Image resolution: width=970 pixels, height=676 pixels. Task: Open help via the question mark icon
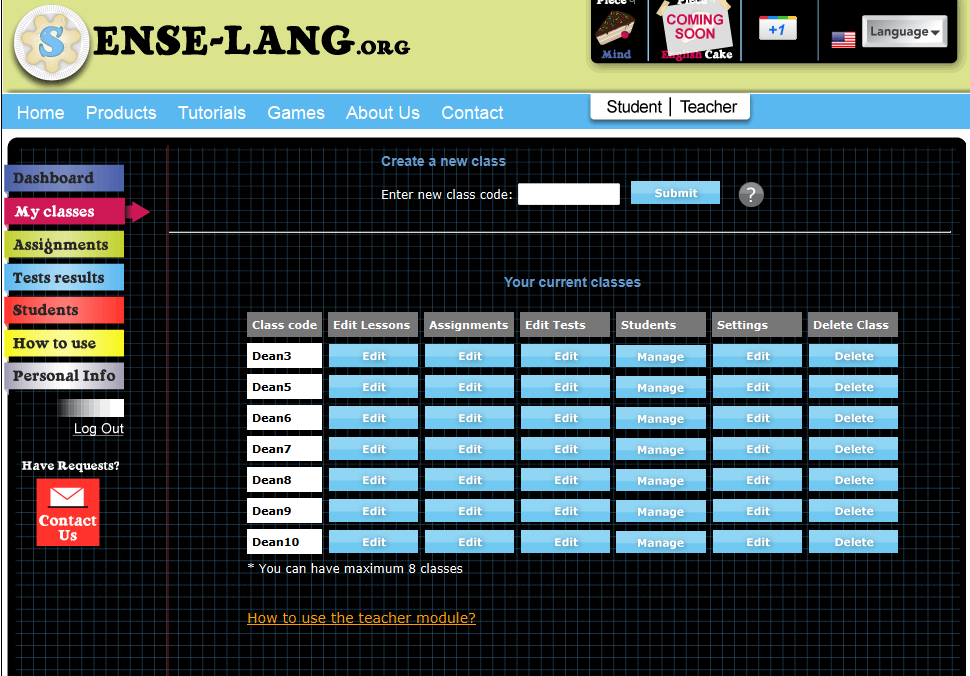coord(751,194)
